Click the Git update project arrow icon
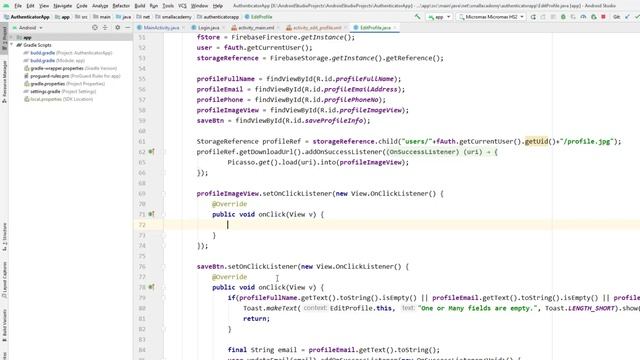 (x=627, y=17)
